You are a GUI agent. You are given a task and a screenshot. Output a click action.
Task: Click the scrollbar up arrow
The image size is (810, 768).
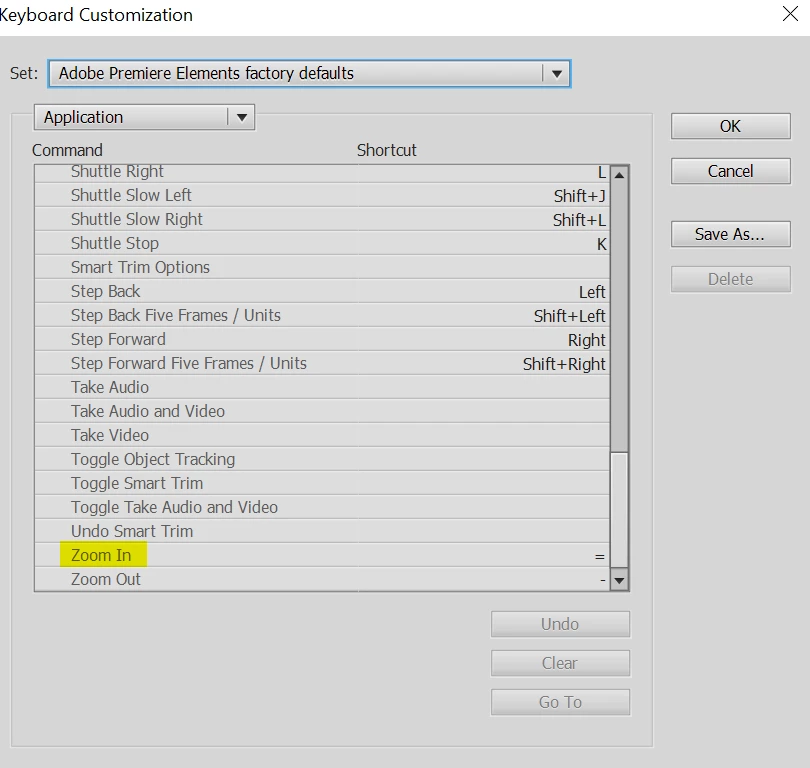[619, 175]
